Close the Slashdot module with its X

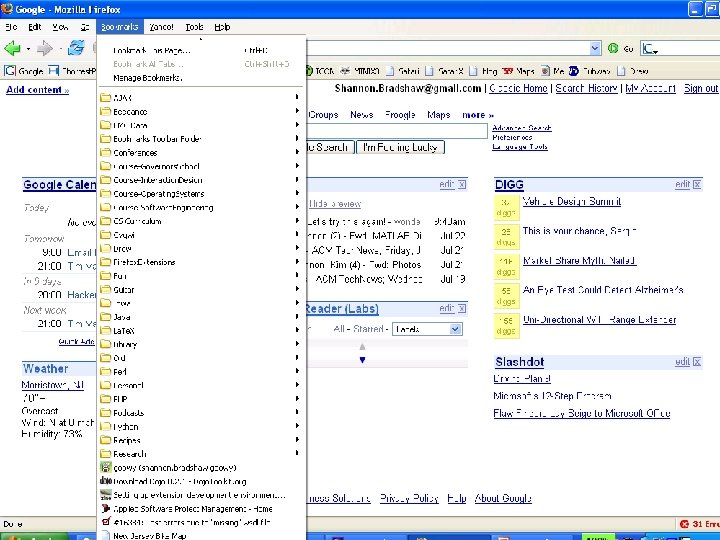[697, 362]
